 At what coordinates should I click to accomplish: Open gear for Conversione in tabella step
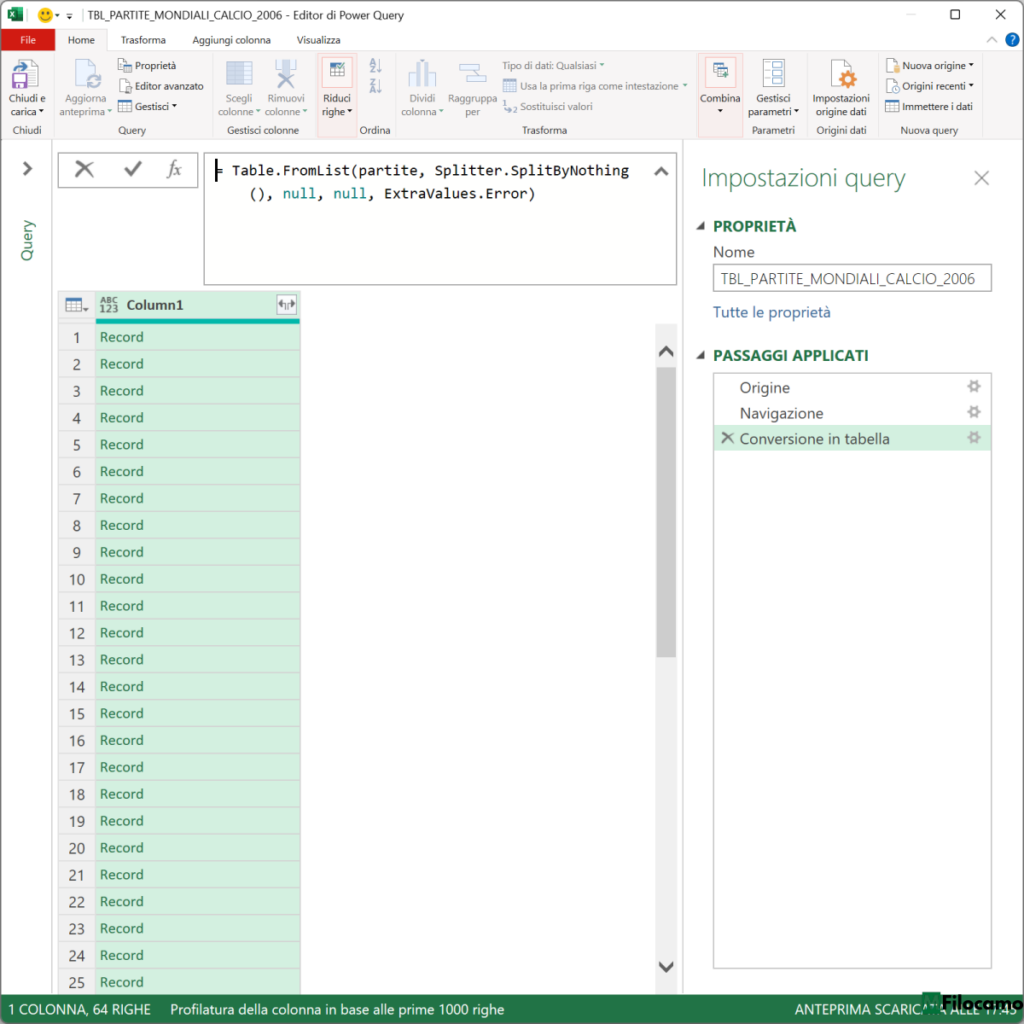974,438
